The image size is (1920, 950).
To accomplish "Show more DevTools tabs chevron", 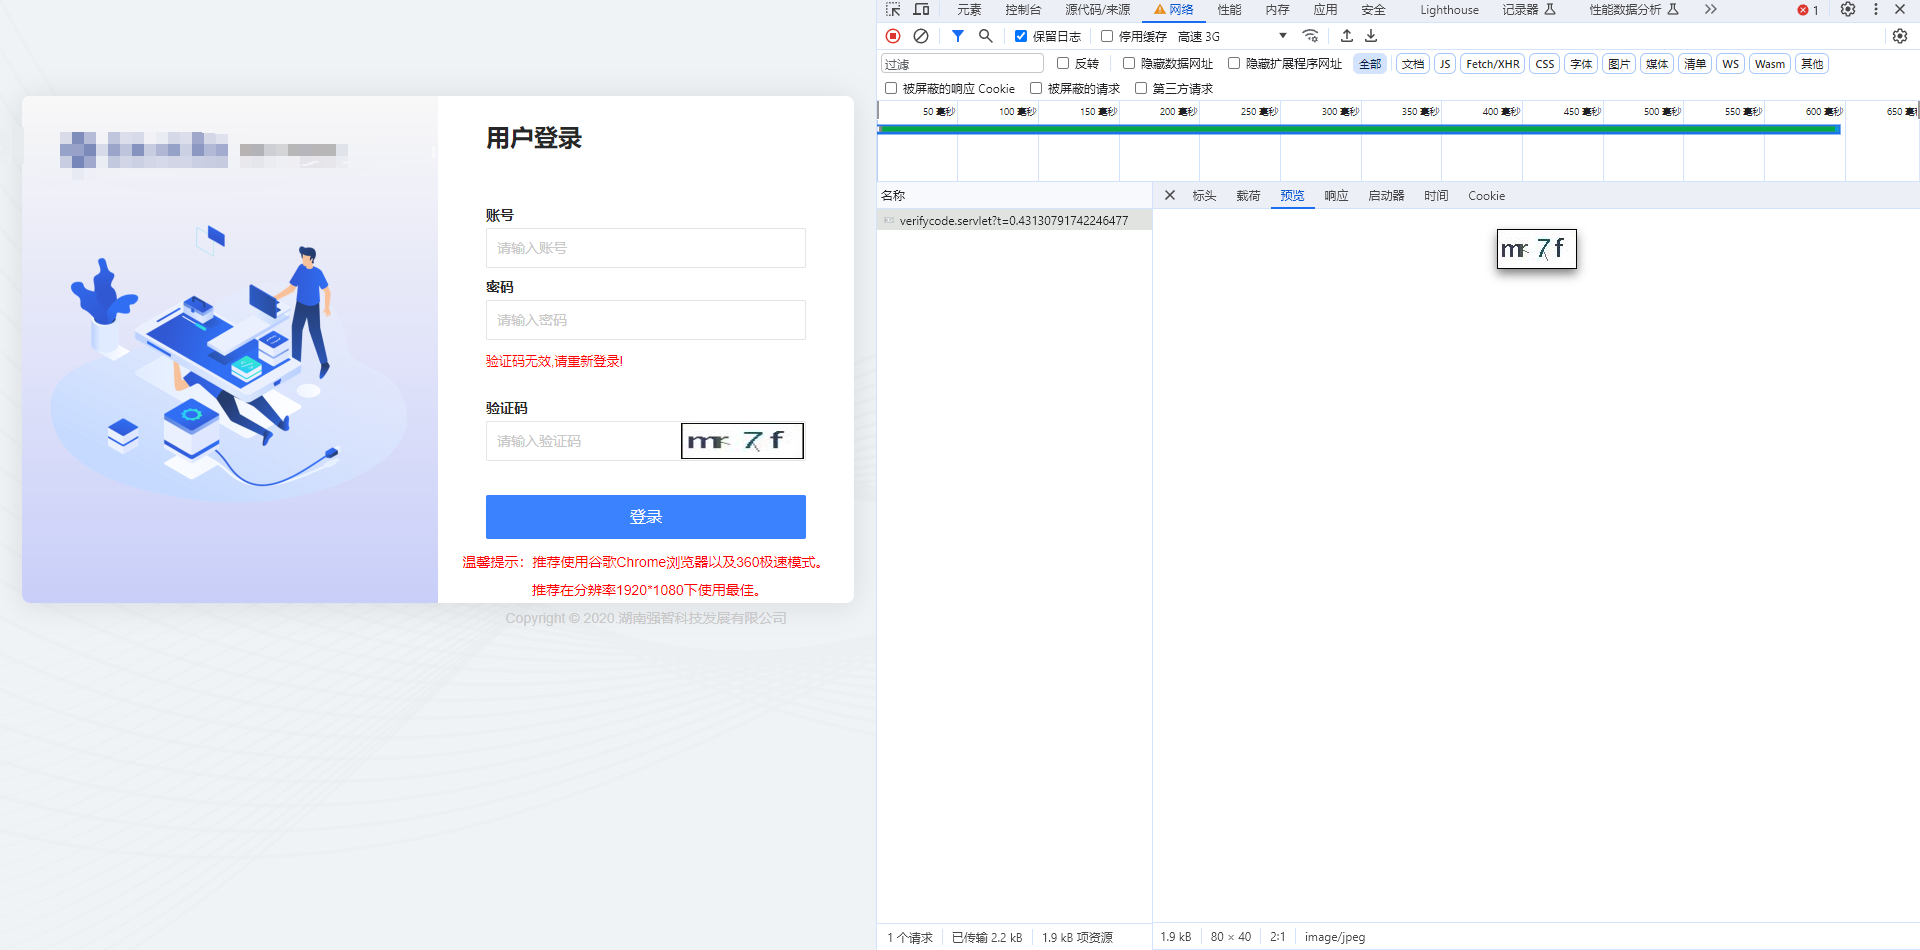I will 1711,10.
